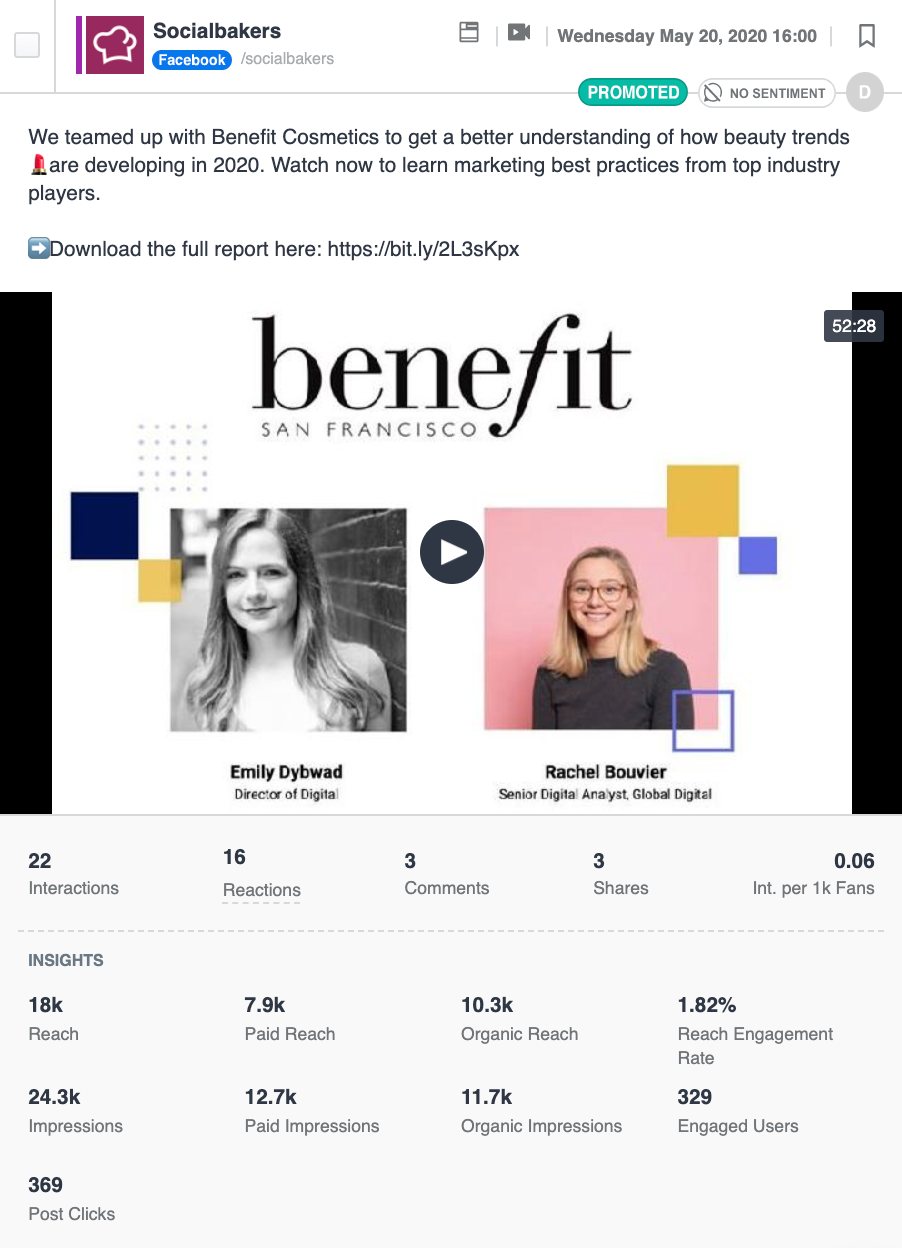Bookmark this post with the bookmark icon
The width and height of the screenshot is (902, 1248).
click(867, 36)
